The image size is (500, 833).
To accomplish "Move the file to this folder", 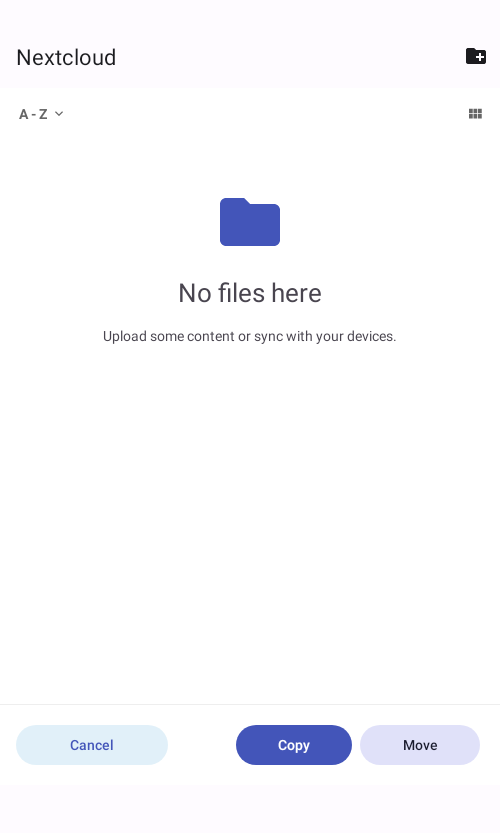I will pyautogui.click(x=420, y=745).
